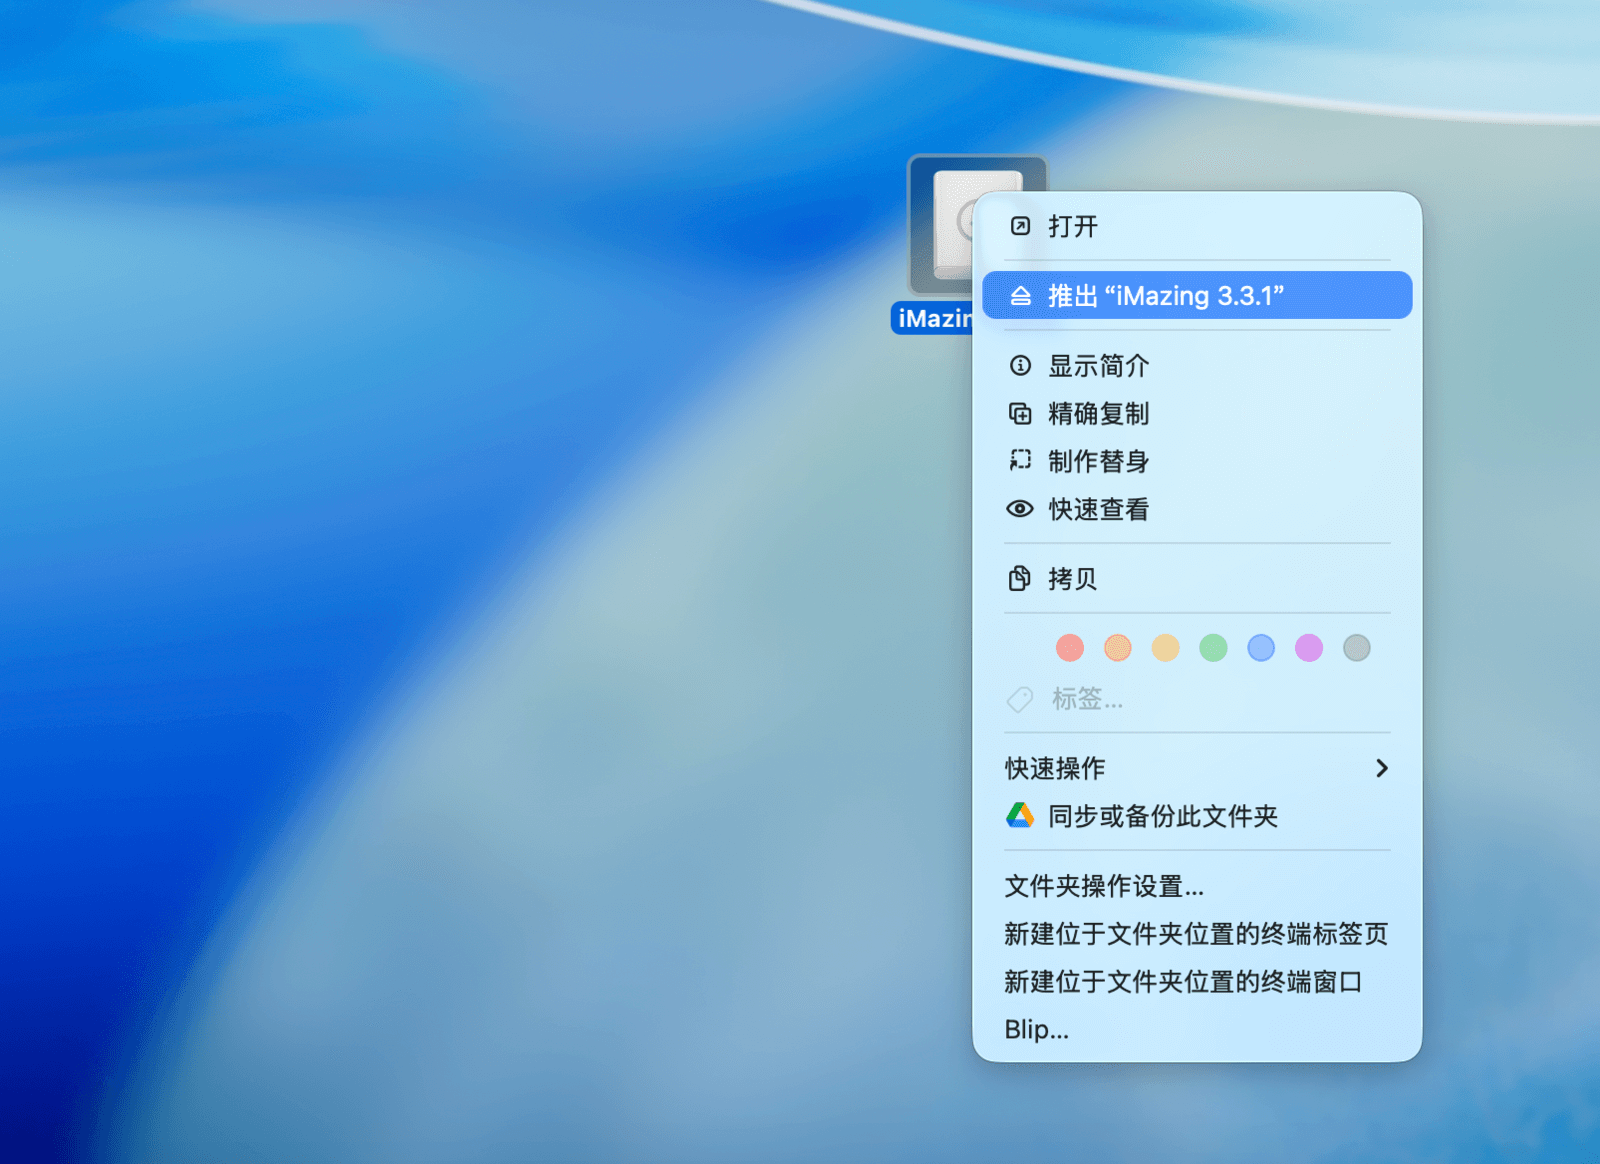The image size is (1600, 1164).
Task: Select 新建位于文件夹位置的终端窗口
Action: click(1183, 982)
